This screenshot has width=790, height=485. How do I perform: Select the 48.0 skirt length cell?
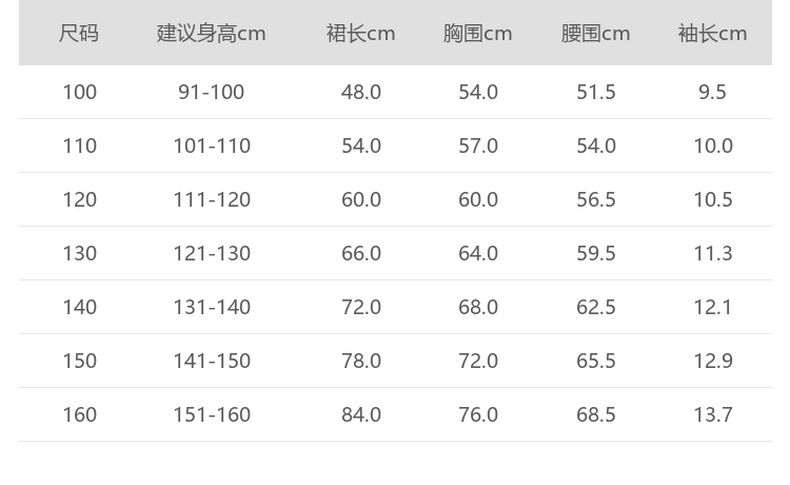click(361, 92)
